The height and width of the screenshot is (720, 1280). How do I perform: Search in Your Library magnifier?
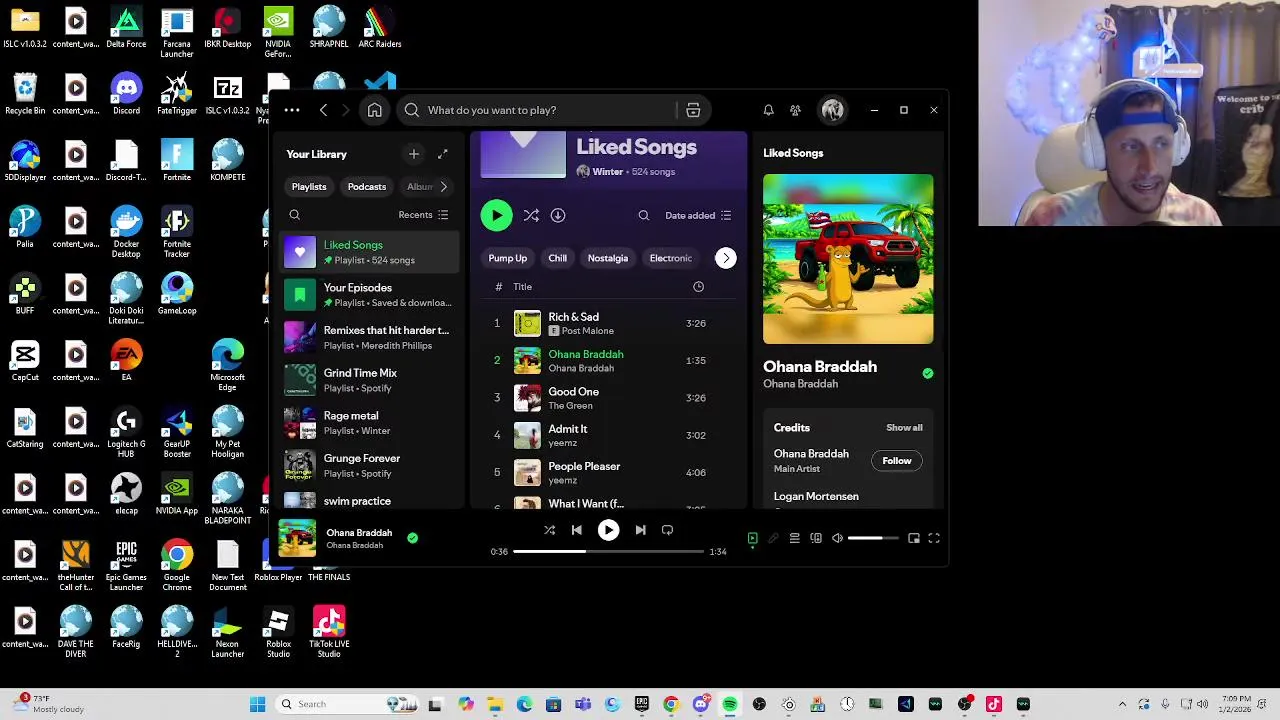click(294, 215)
